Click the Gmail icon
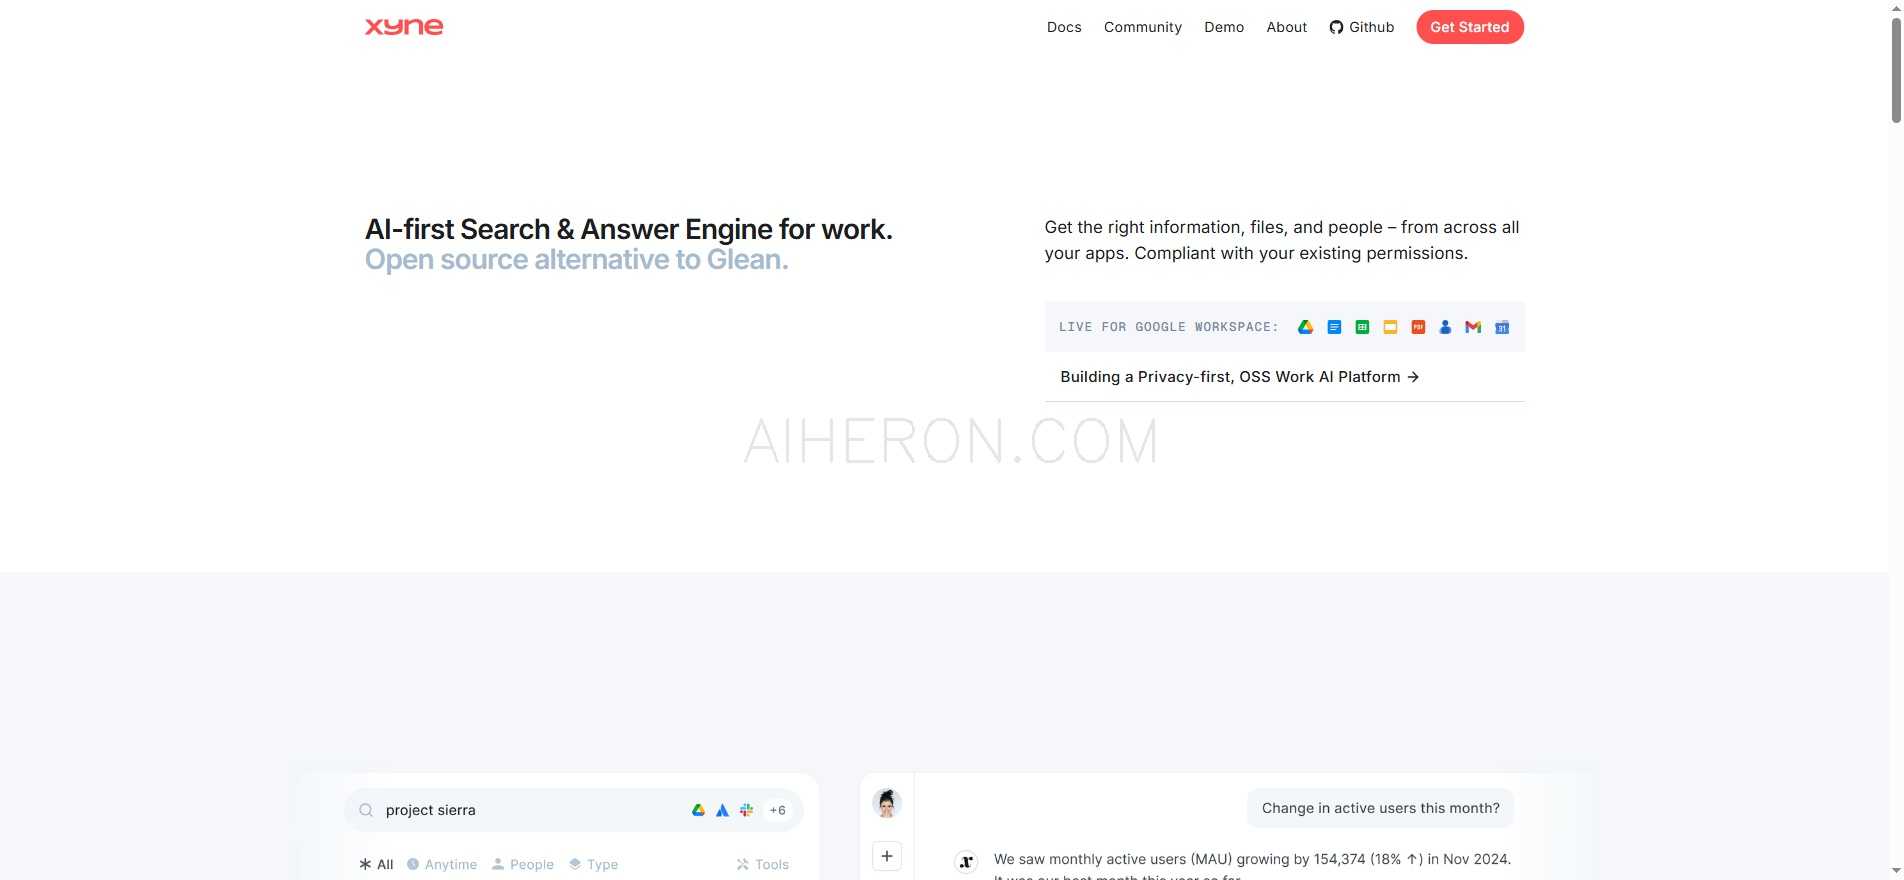 coord(1473,327)
